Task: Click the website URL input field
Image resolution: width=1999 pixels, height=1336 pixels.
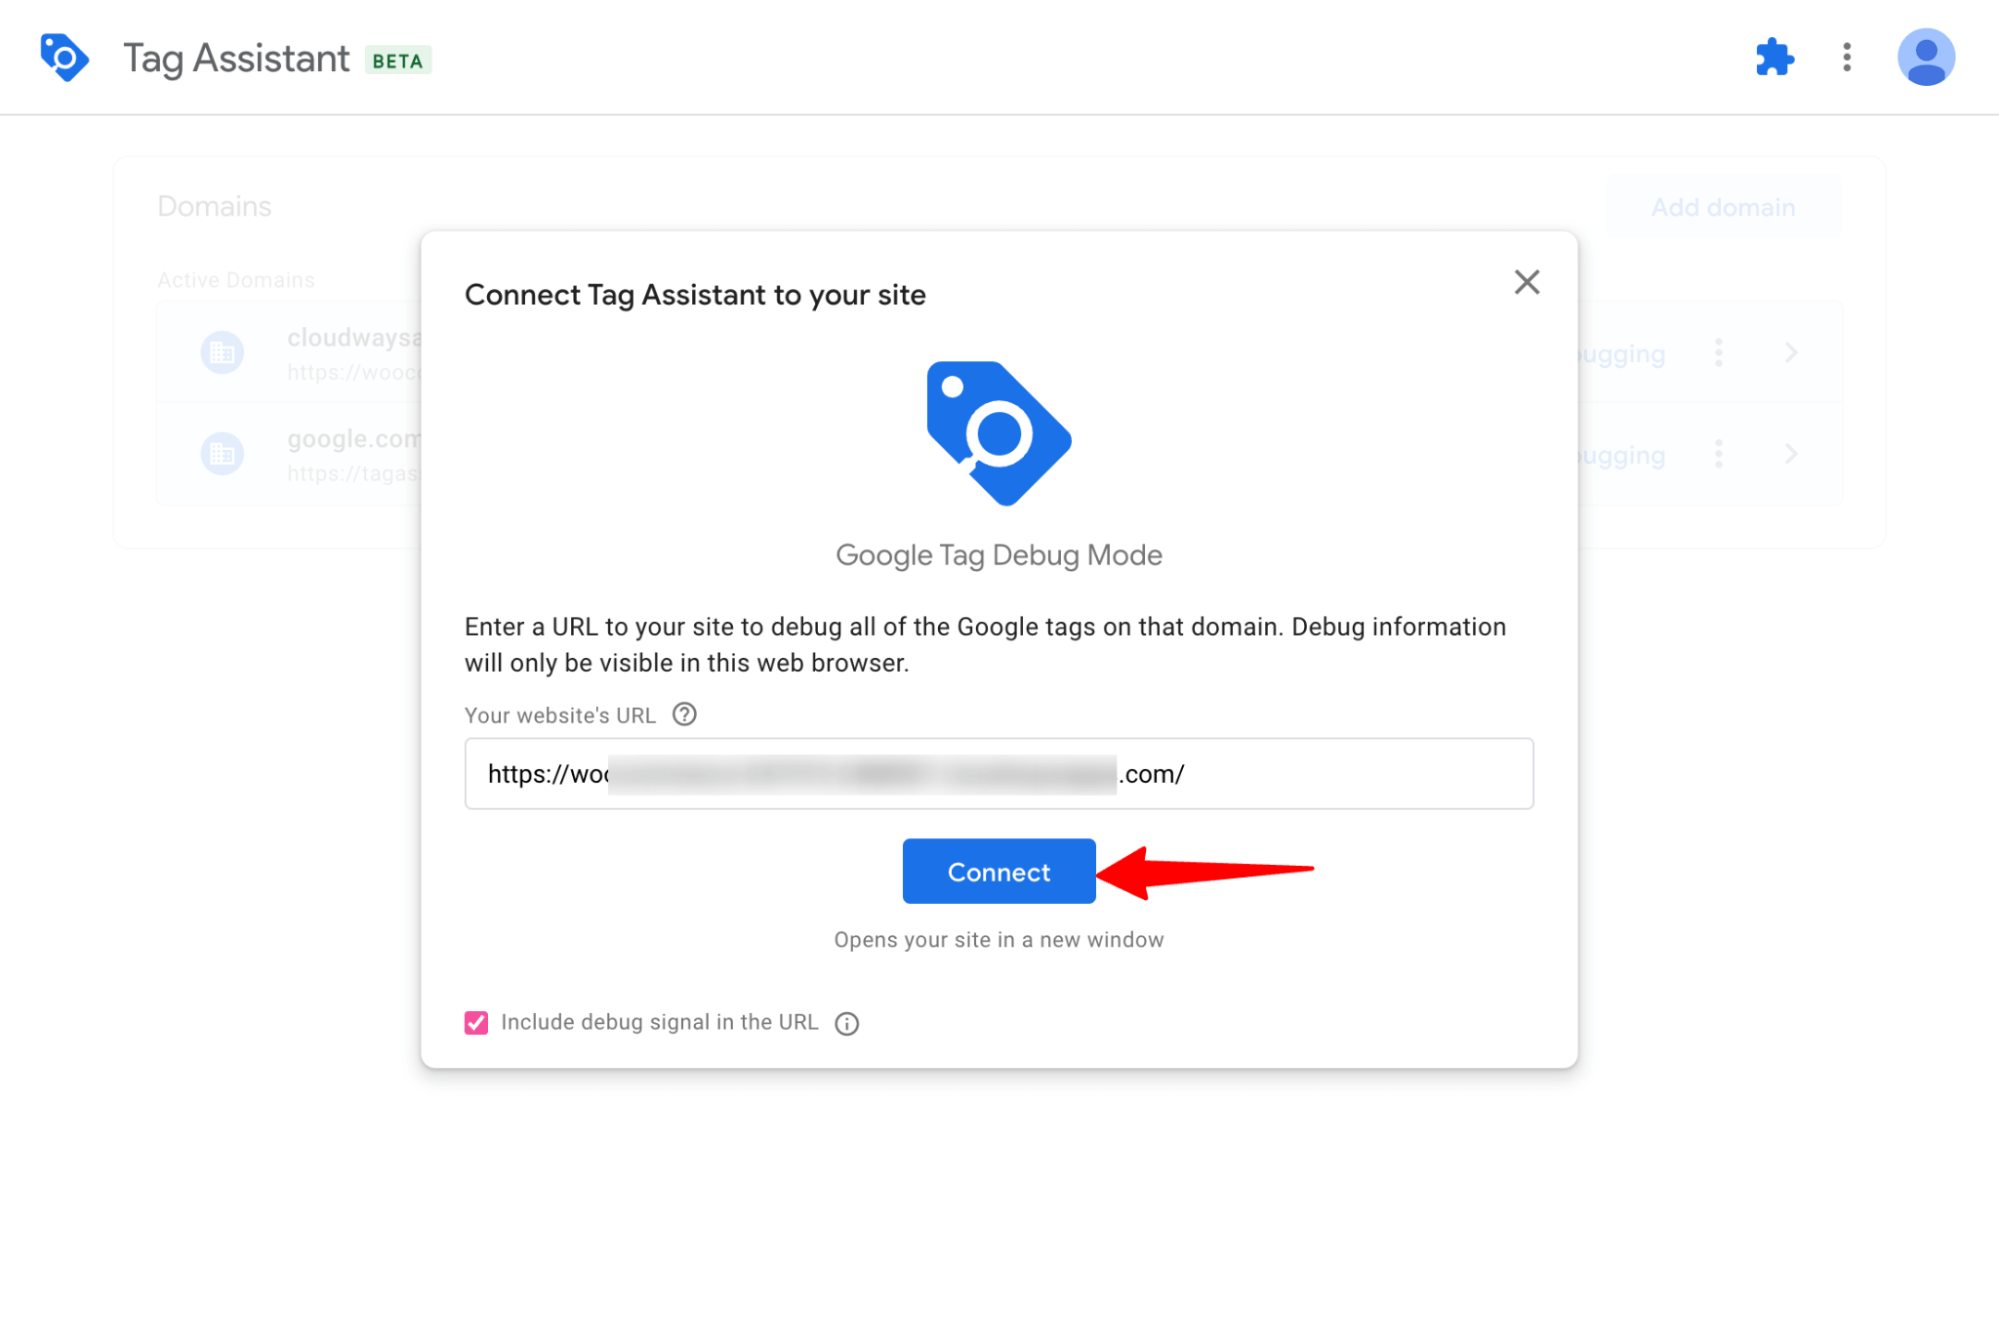Action: pyautogui.click(x=999, y=772)
